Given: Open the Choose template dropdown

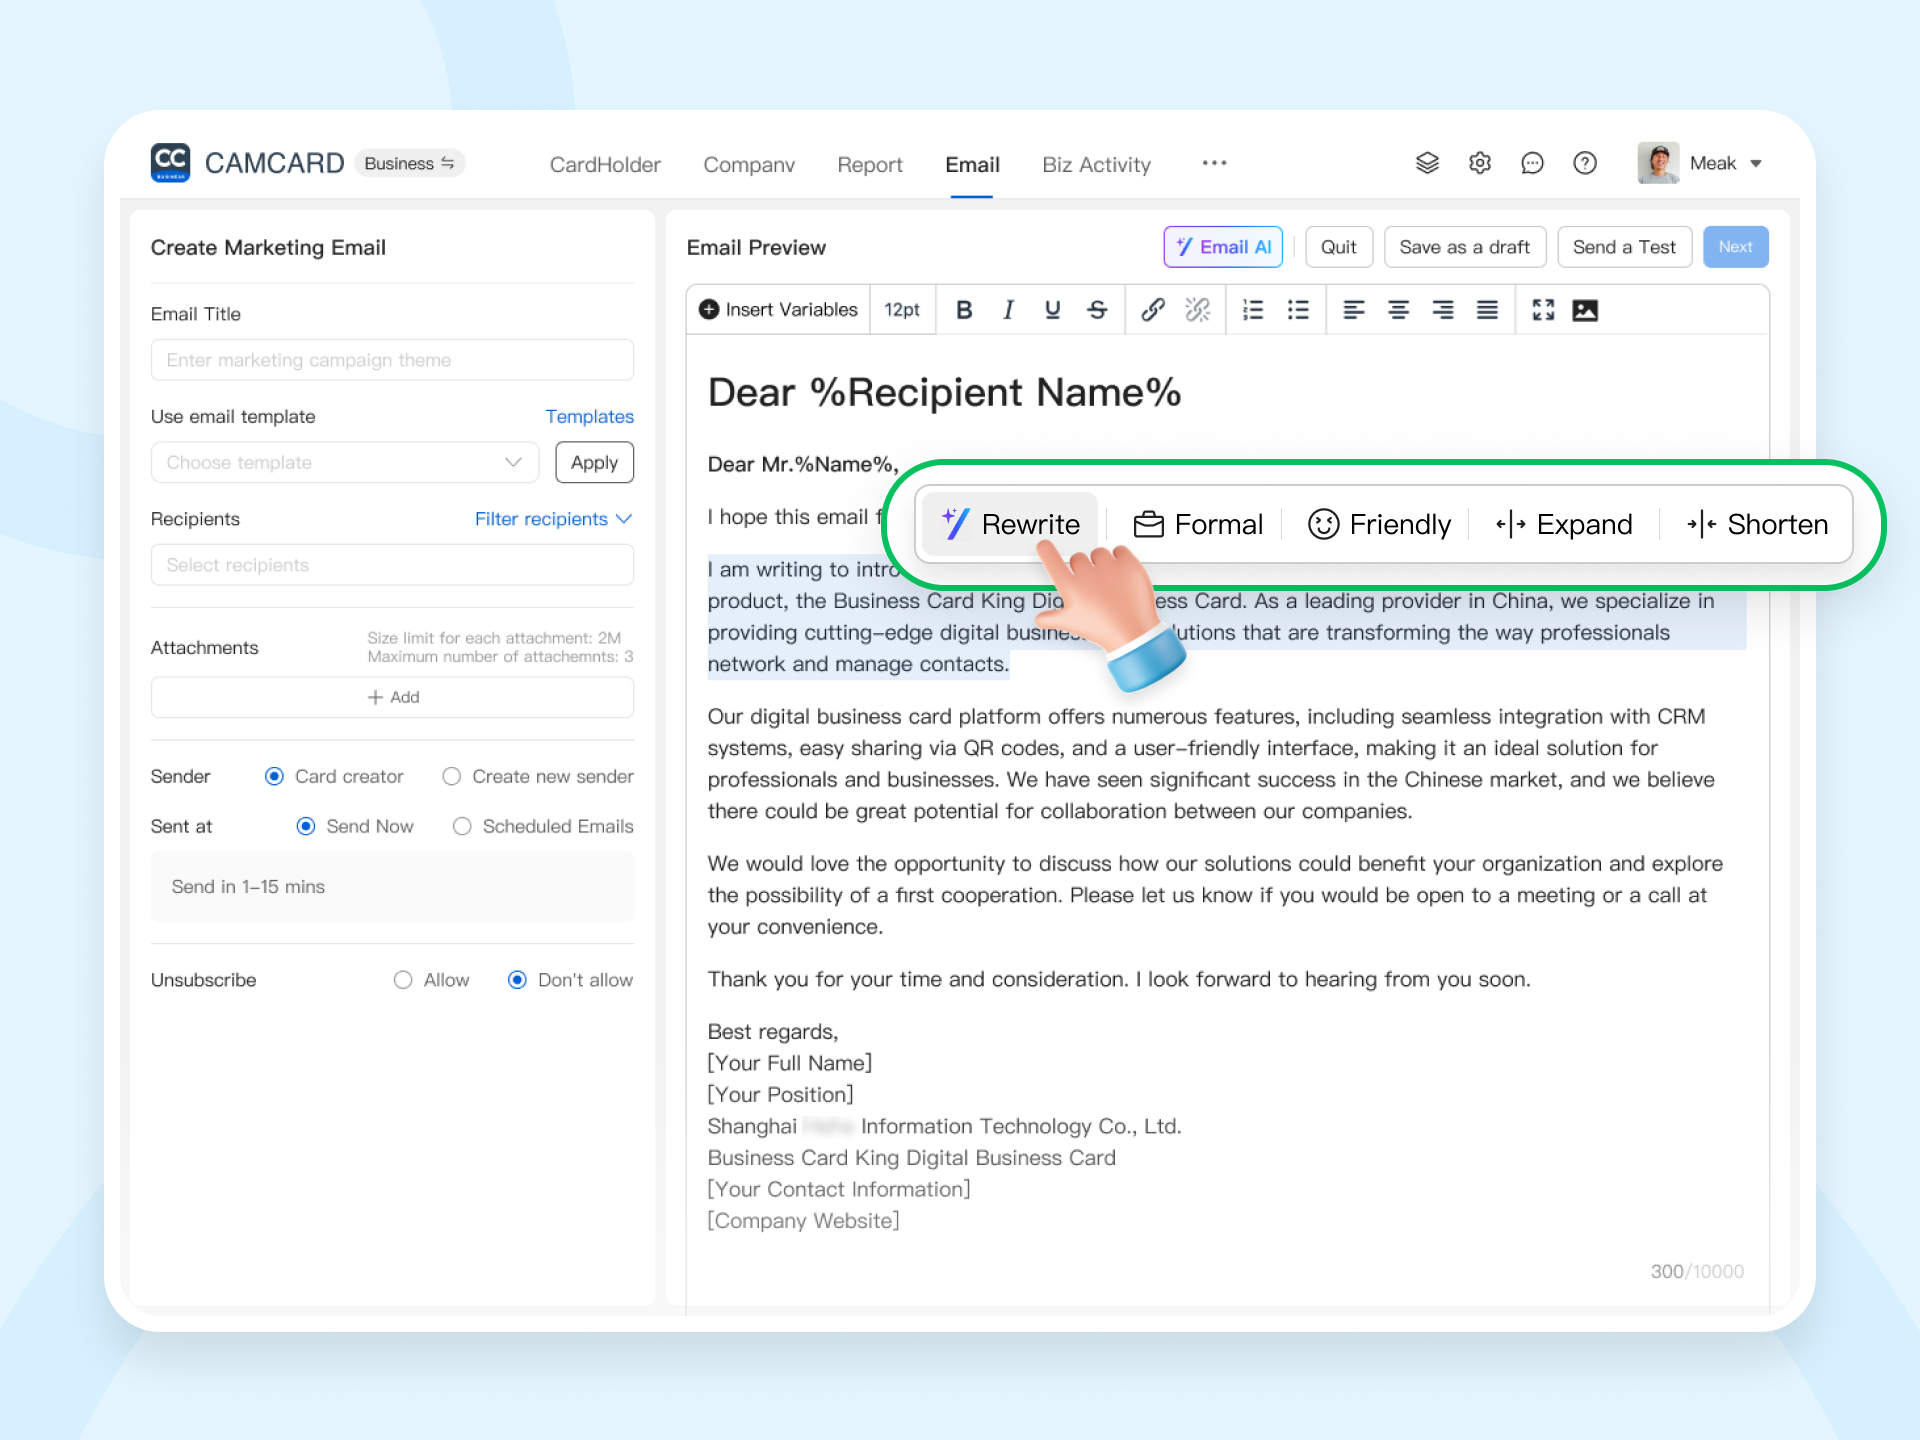Looking at the screenshot, I should tap(345, 463).
